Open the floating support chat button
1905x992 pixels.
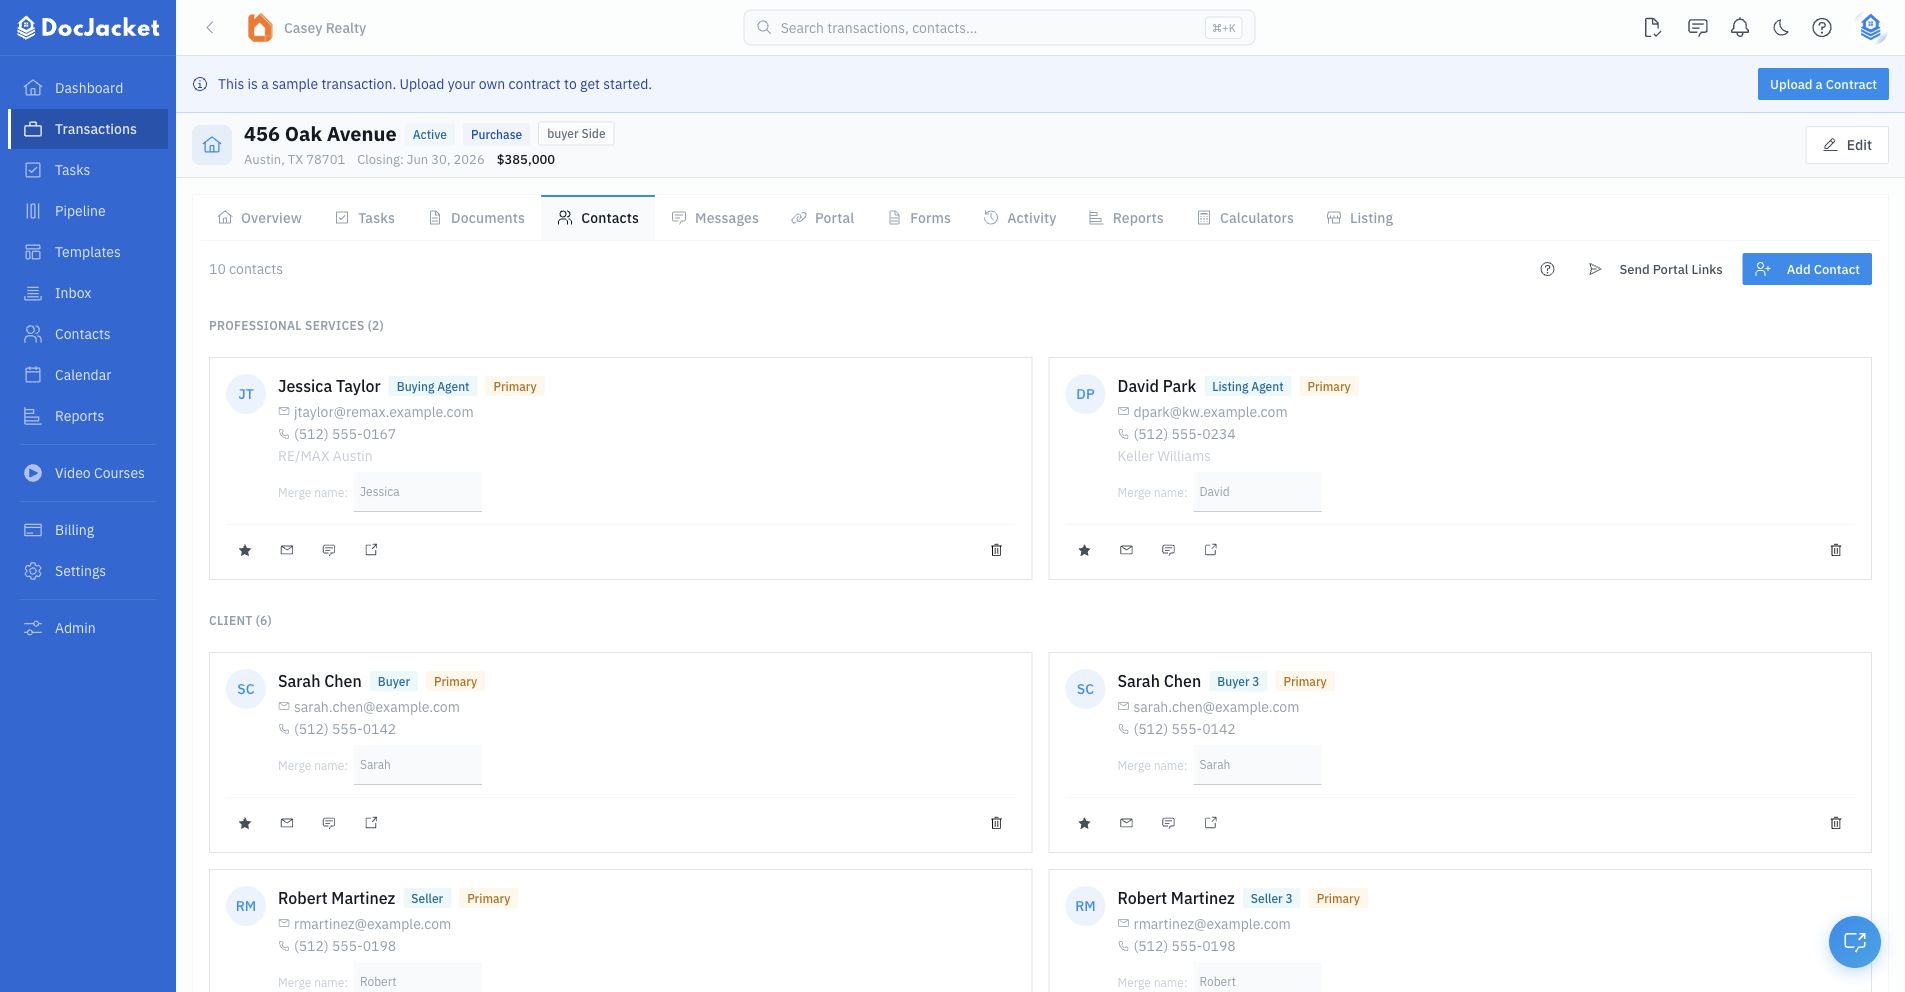click(1854, 942)
